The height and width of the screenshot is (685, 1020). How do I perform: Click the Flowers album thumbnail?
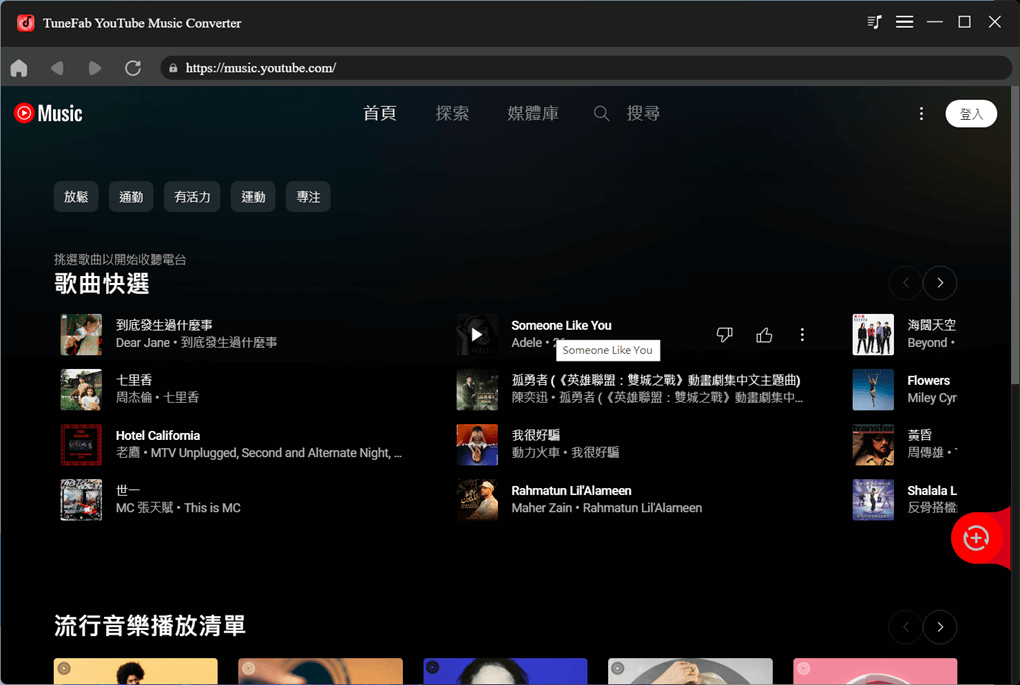pyautogui.click(x=873, y=390)
